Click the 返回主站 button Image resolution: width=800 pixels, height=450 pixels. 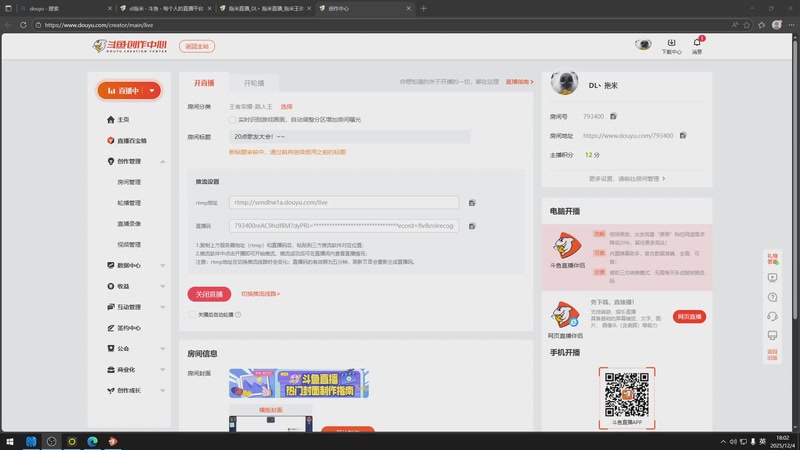coord(197,46)
